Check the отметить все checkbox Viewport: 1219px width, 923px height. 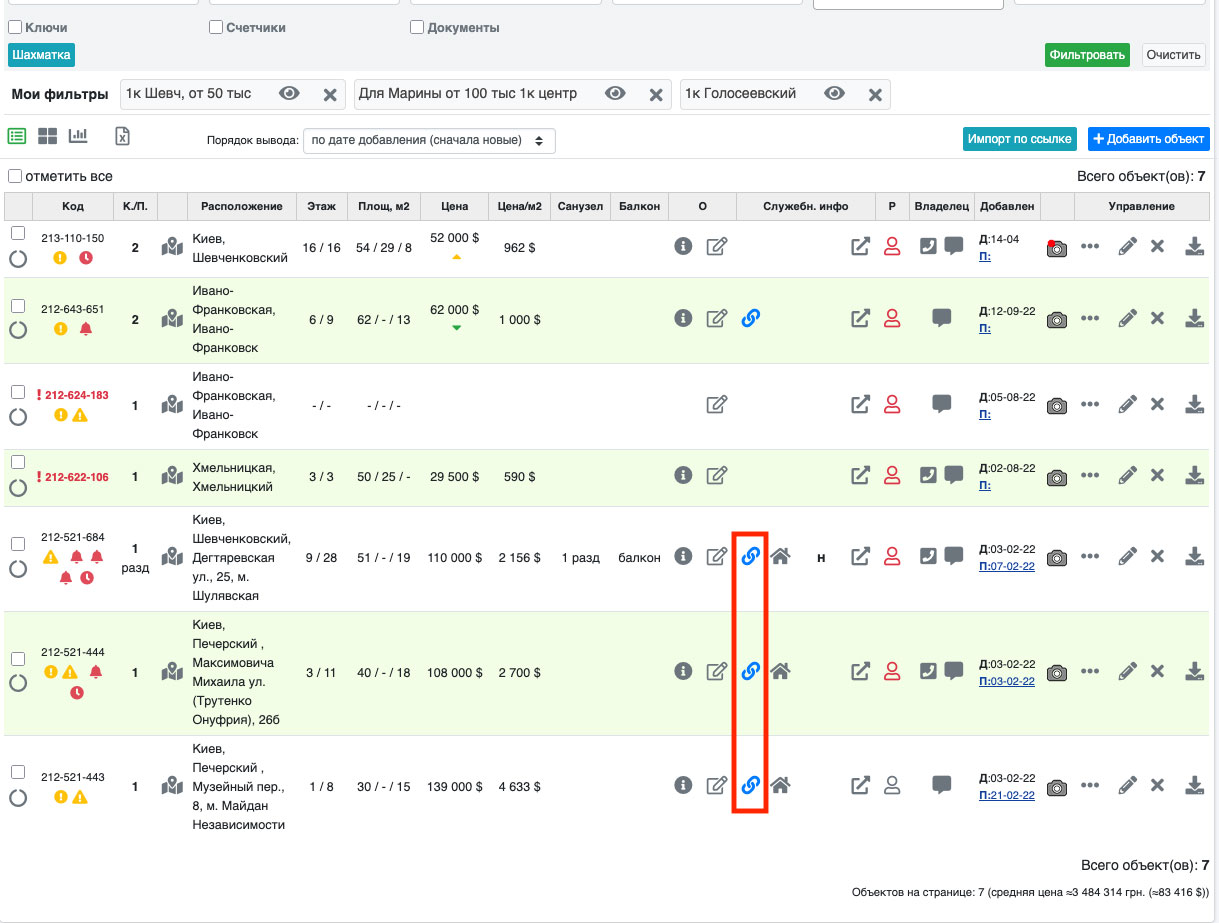(15, 176)
